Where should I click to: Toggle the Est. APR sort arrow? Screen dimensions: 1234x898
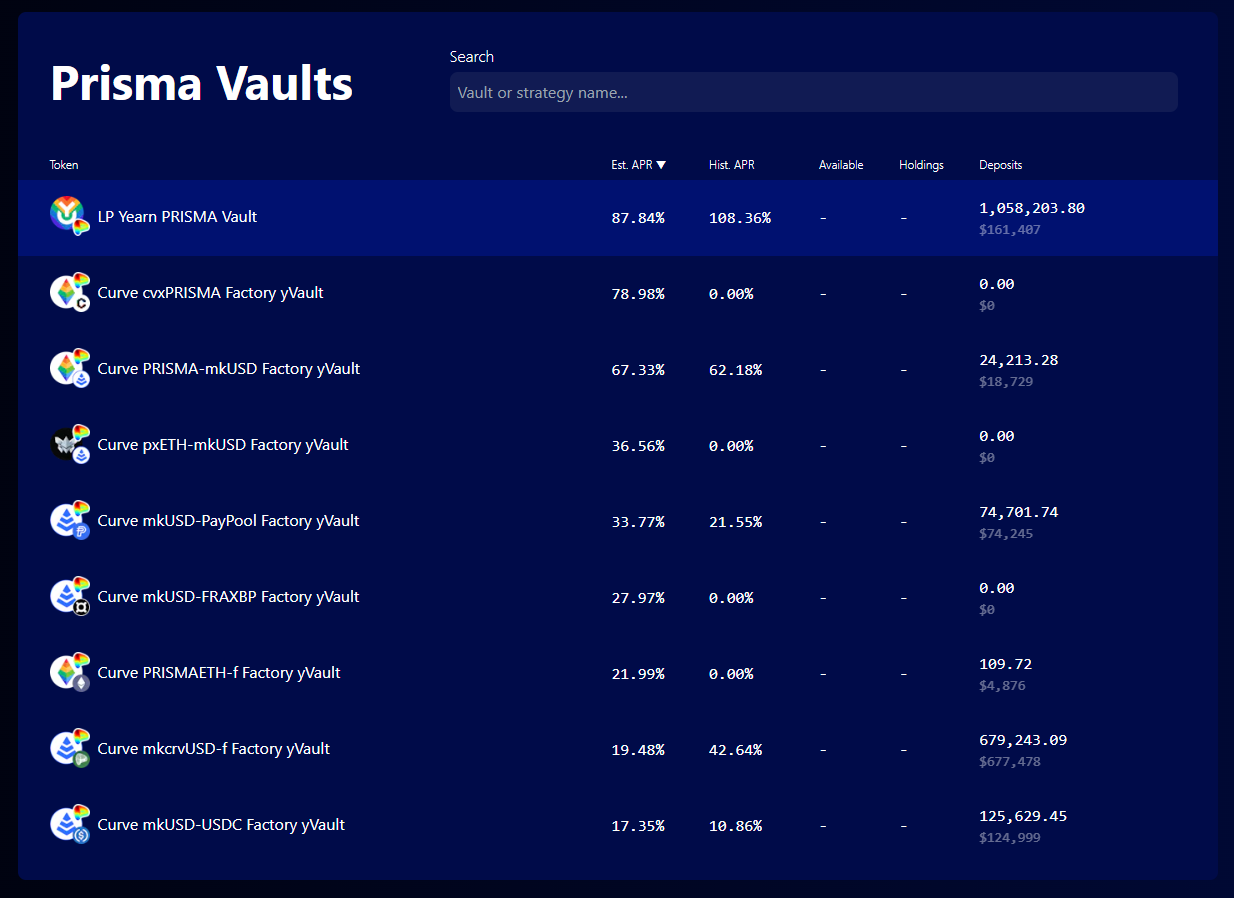click(x=661, y=165)
